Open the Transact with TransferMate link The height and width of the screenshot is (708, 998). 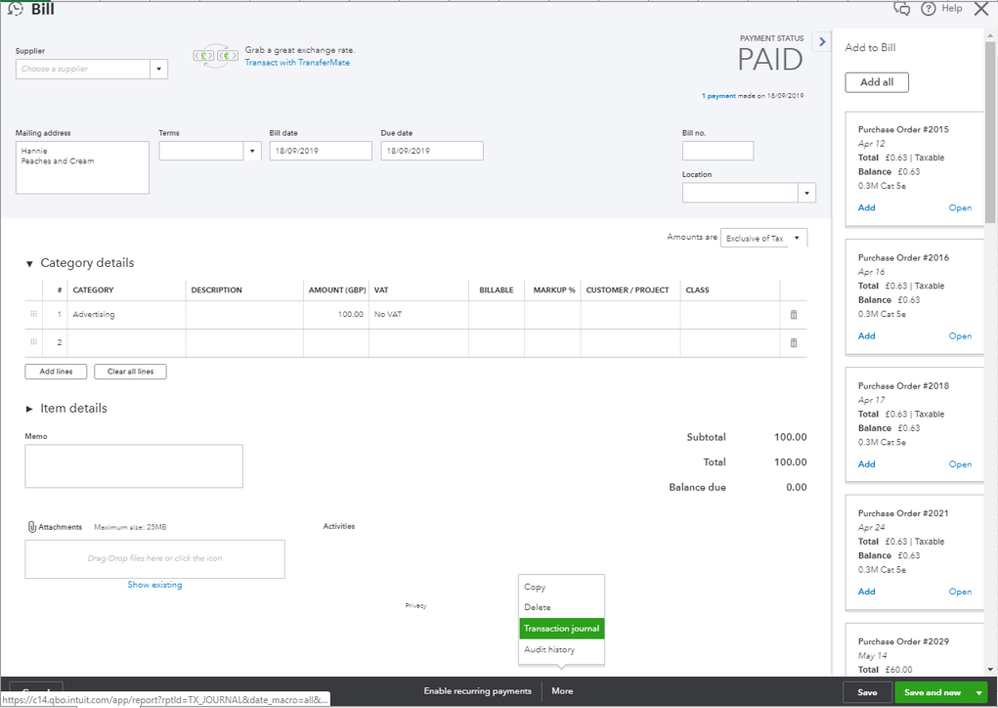297,62
